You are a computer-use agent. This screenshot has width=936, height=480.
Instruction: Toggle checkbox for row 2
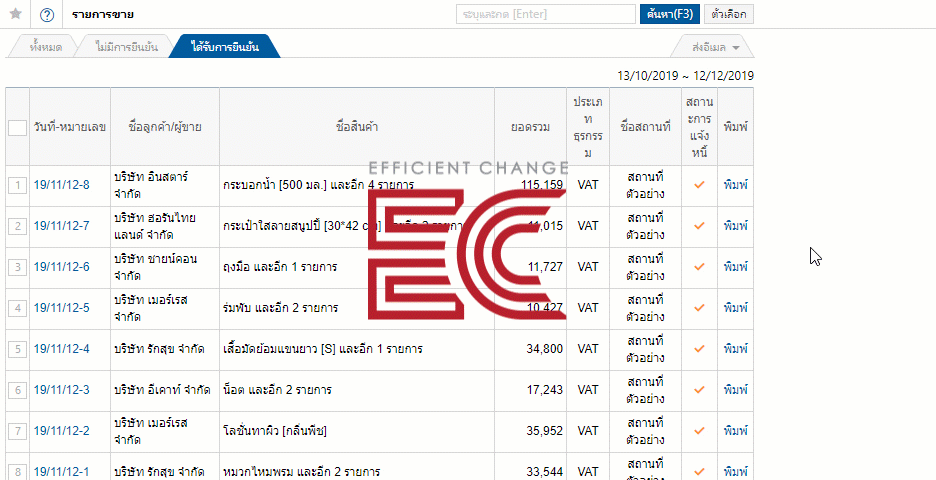click(x=17, y=226)
